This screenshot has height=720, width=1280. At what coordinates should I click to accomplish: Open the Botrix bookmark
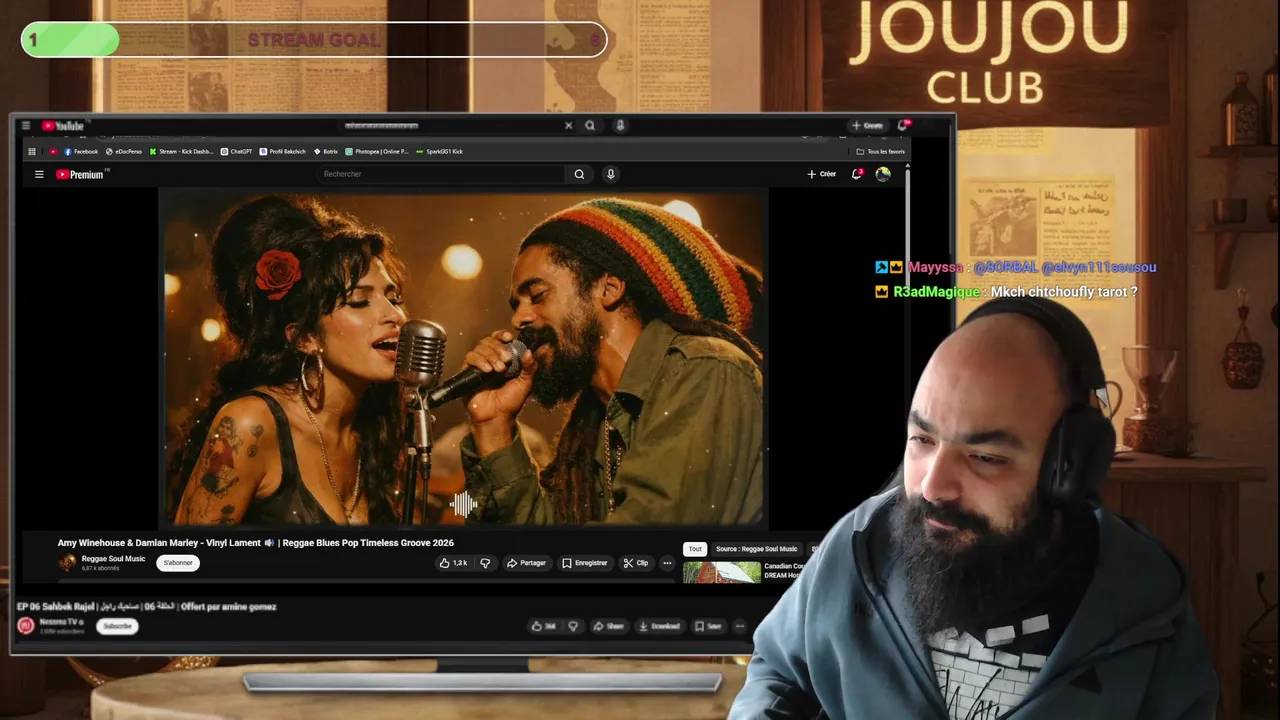click(x=326, y=152)
